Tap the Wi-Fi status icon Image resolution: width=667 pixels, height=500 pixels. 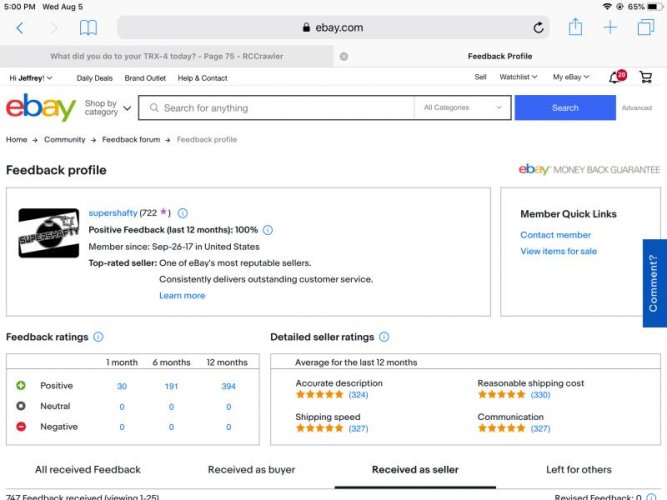pos(607,7)
